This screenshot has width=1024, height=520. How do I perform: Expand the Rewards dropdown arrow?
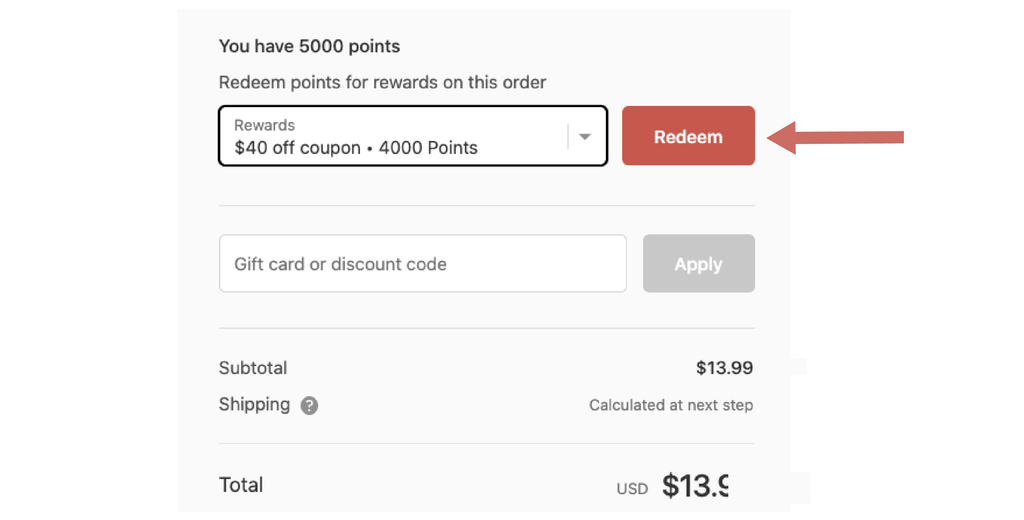click(586, 137)
